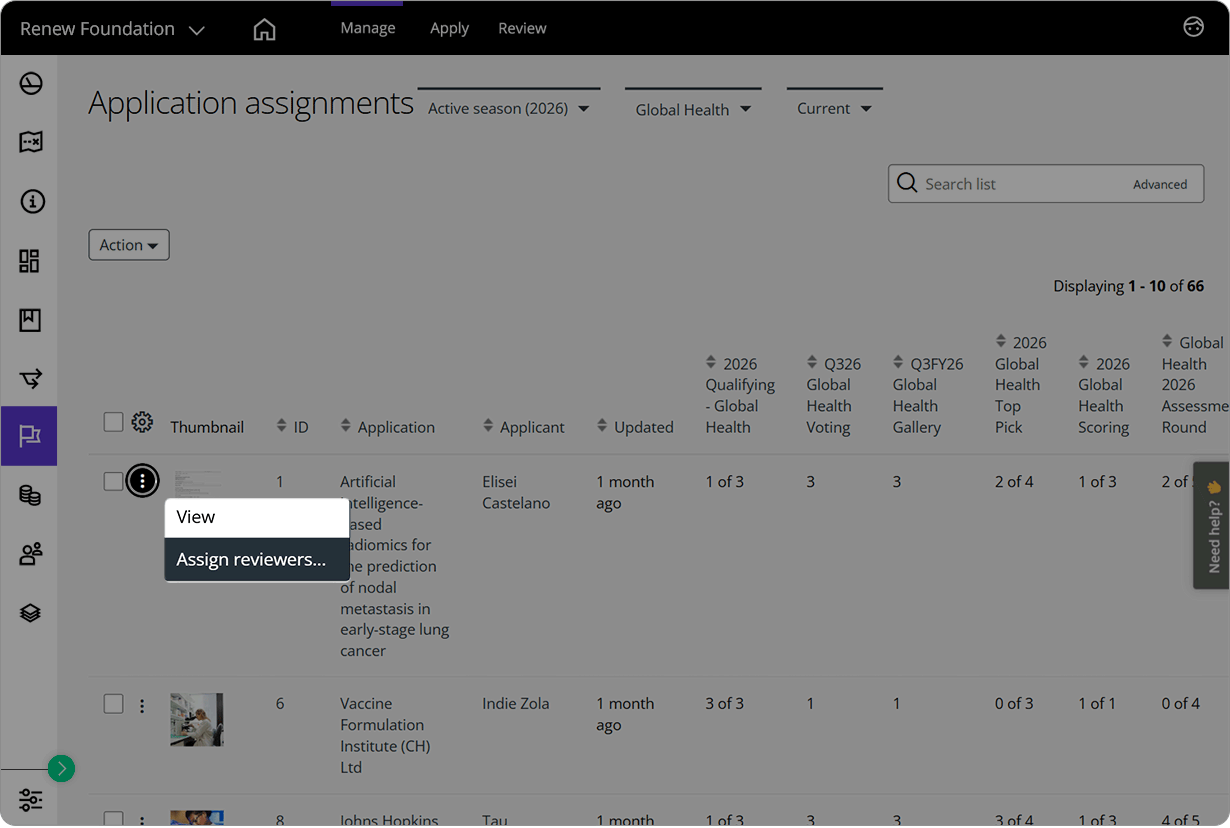Open the Need help? side tab

pos(1212,525)
